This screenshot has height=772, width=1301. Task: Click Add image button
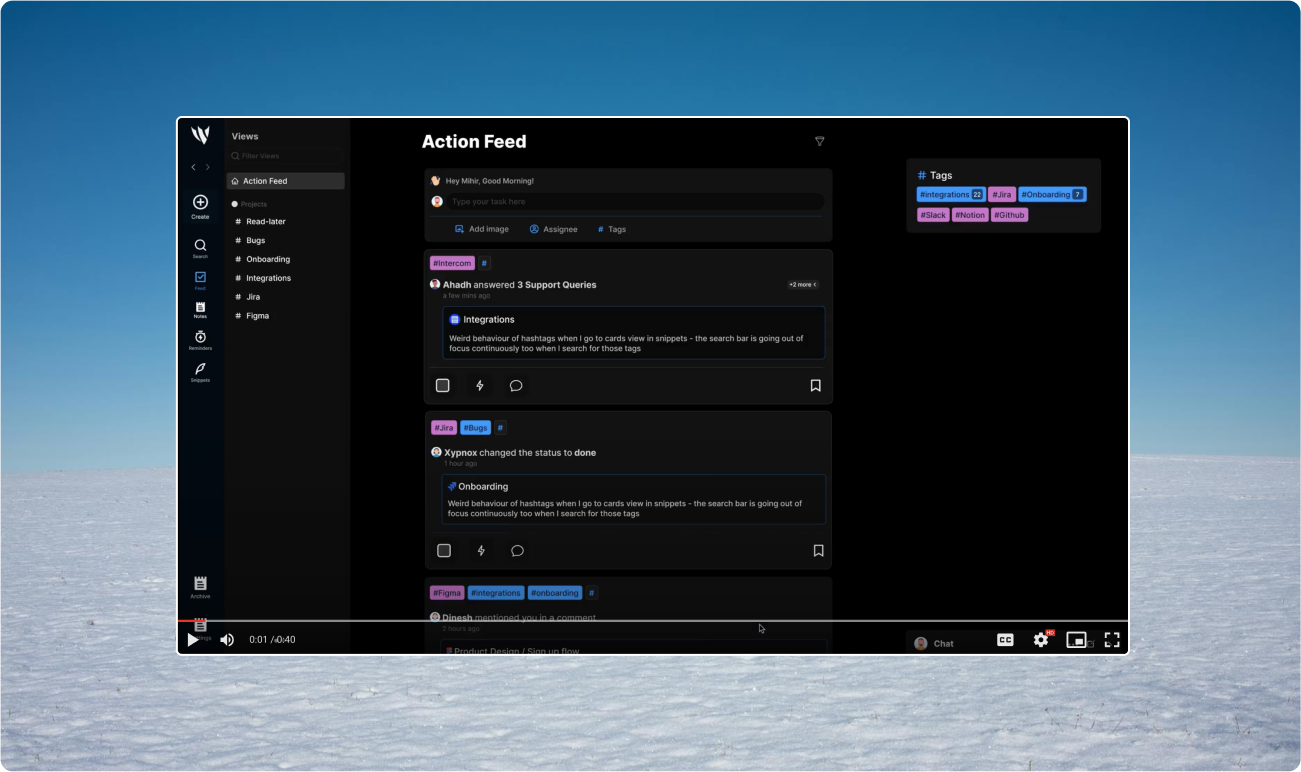(482, 229)
